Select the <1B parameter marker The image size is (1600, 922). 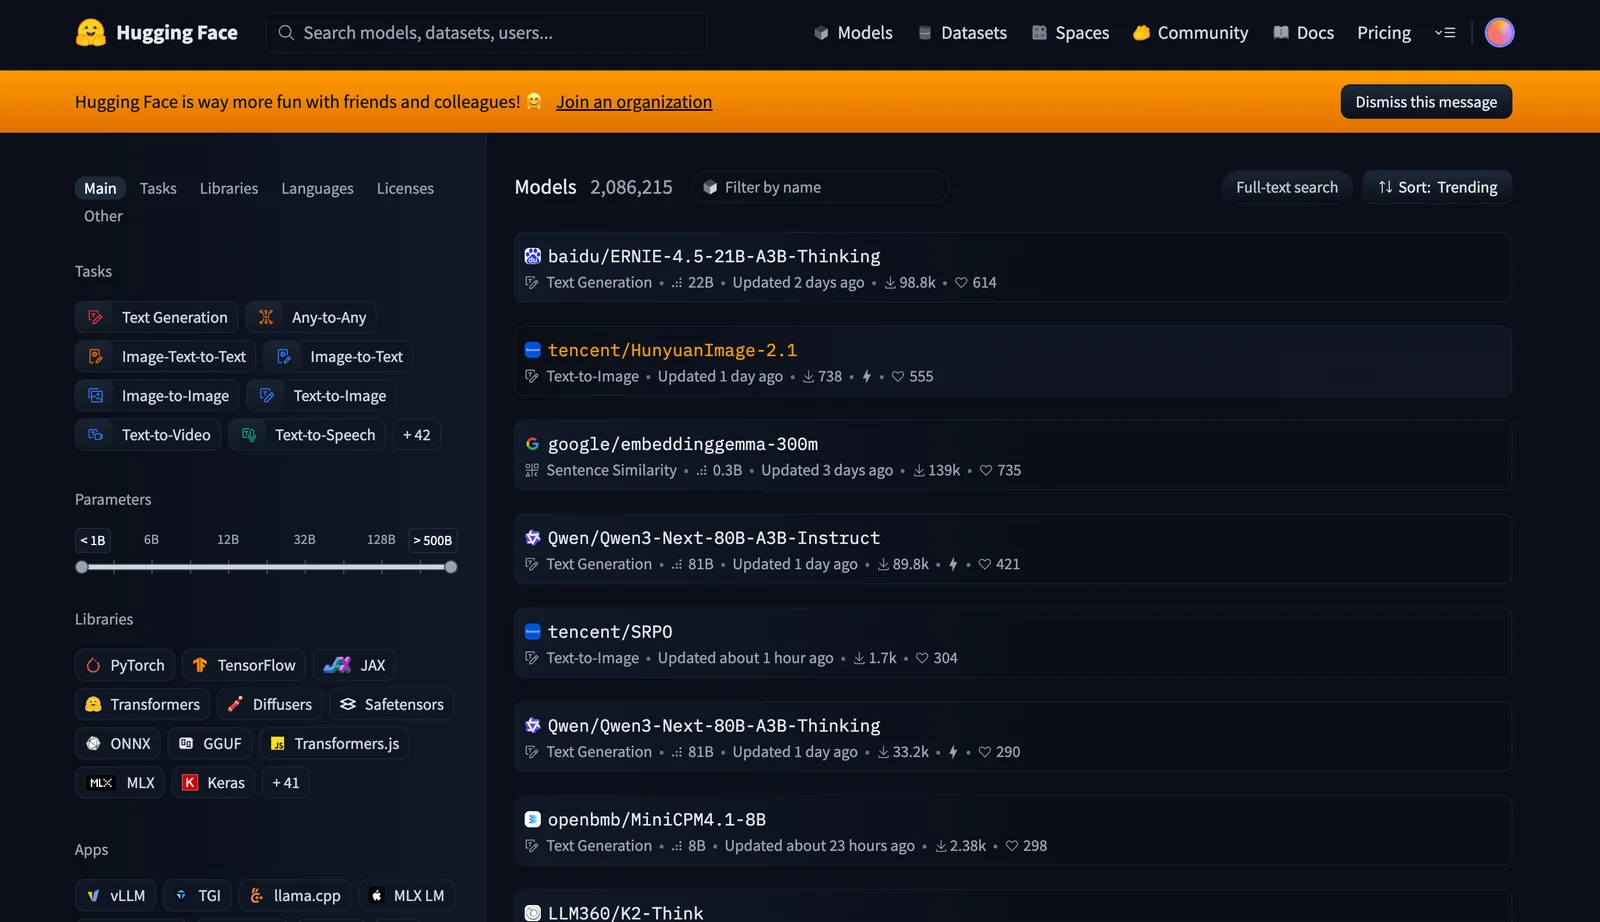tap(93, 540)
